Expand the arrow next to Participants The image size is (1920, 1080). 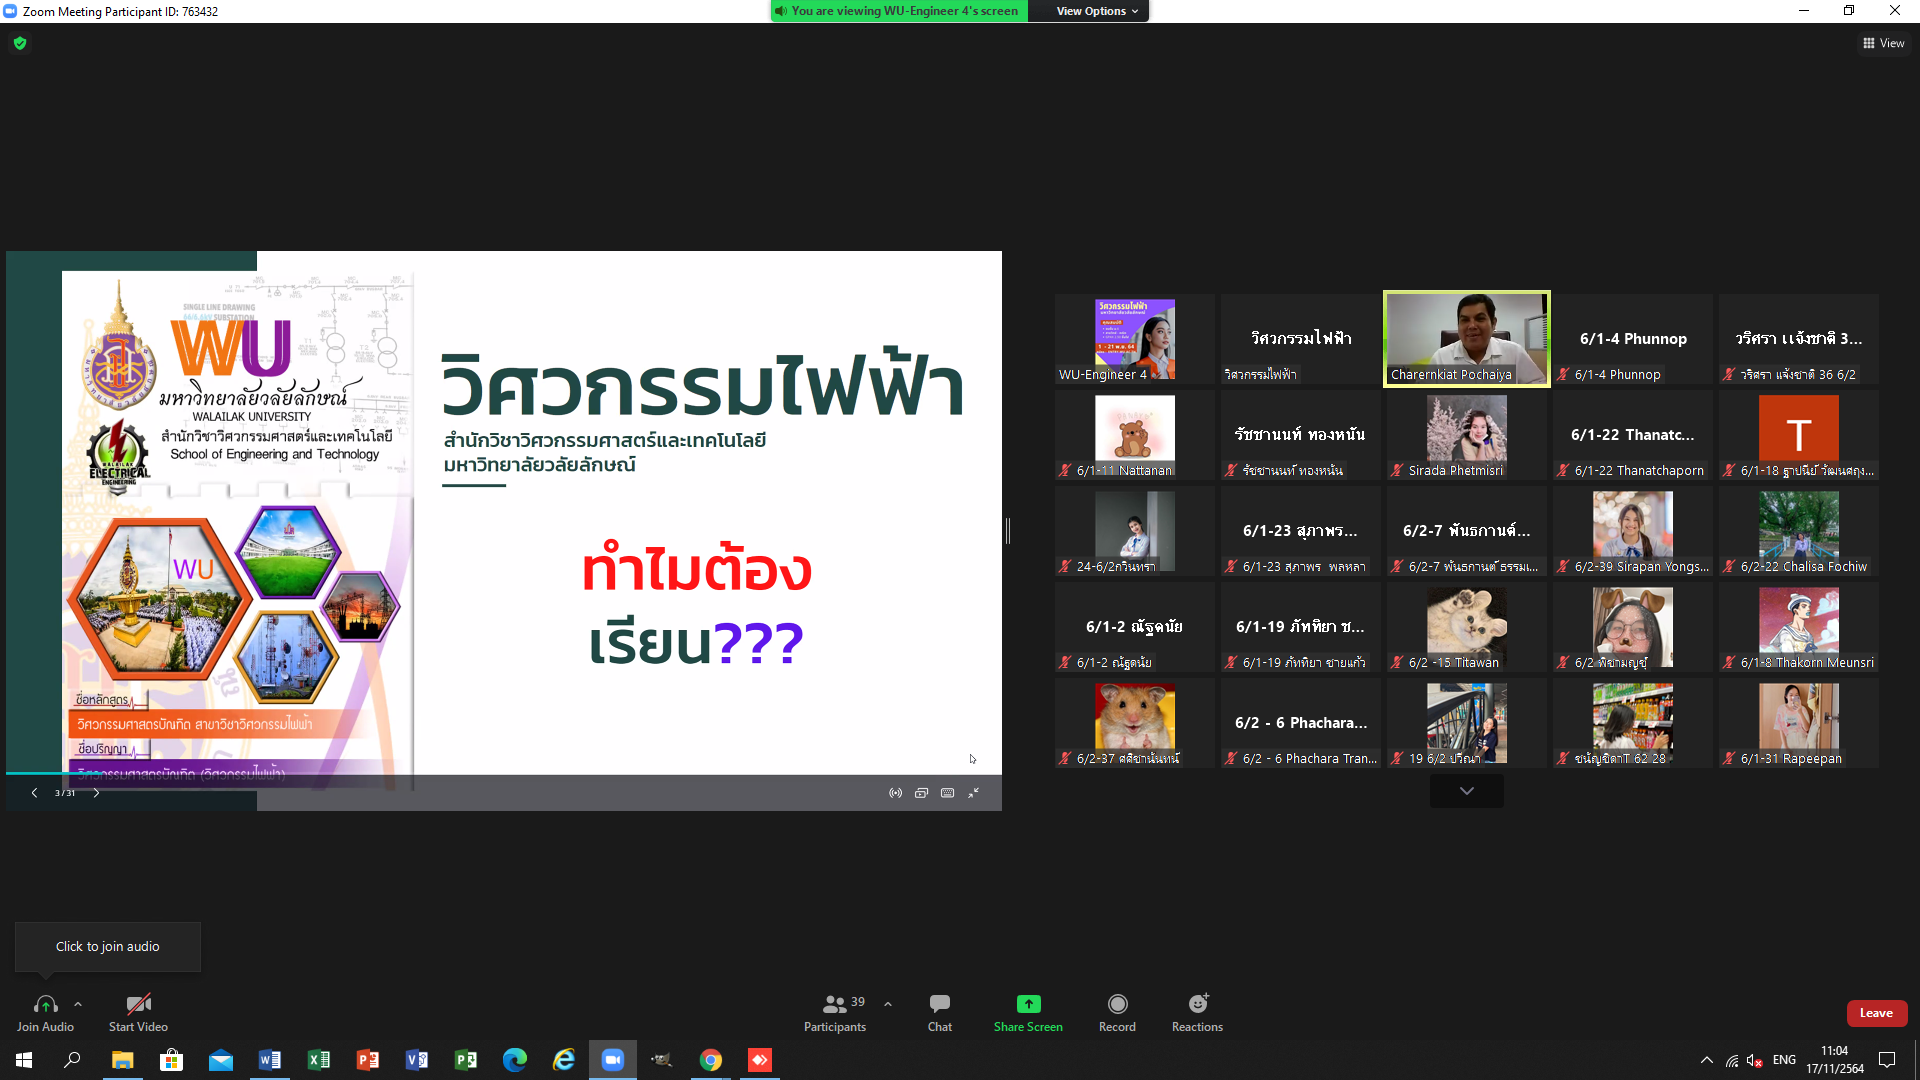(x=888, y=1004)
